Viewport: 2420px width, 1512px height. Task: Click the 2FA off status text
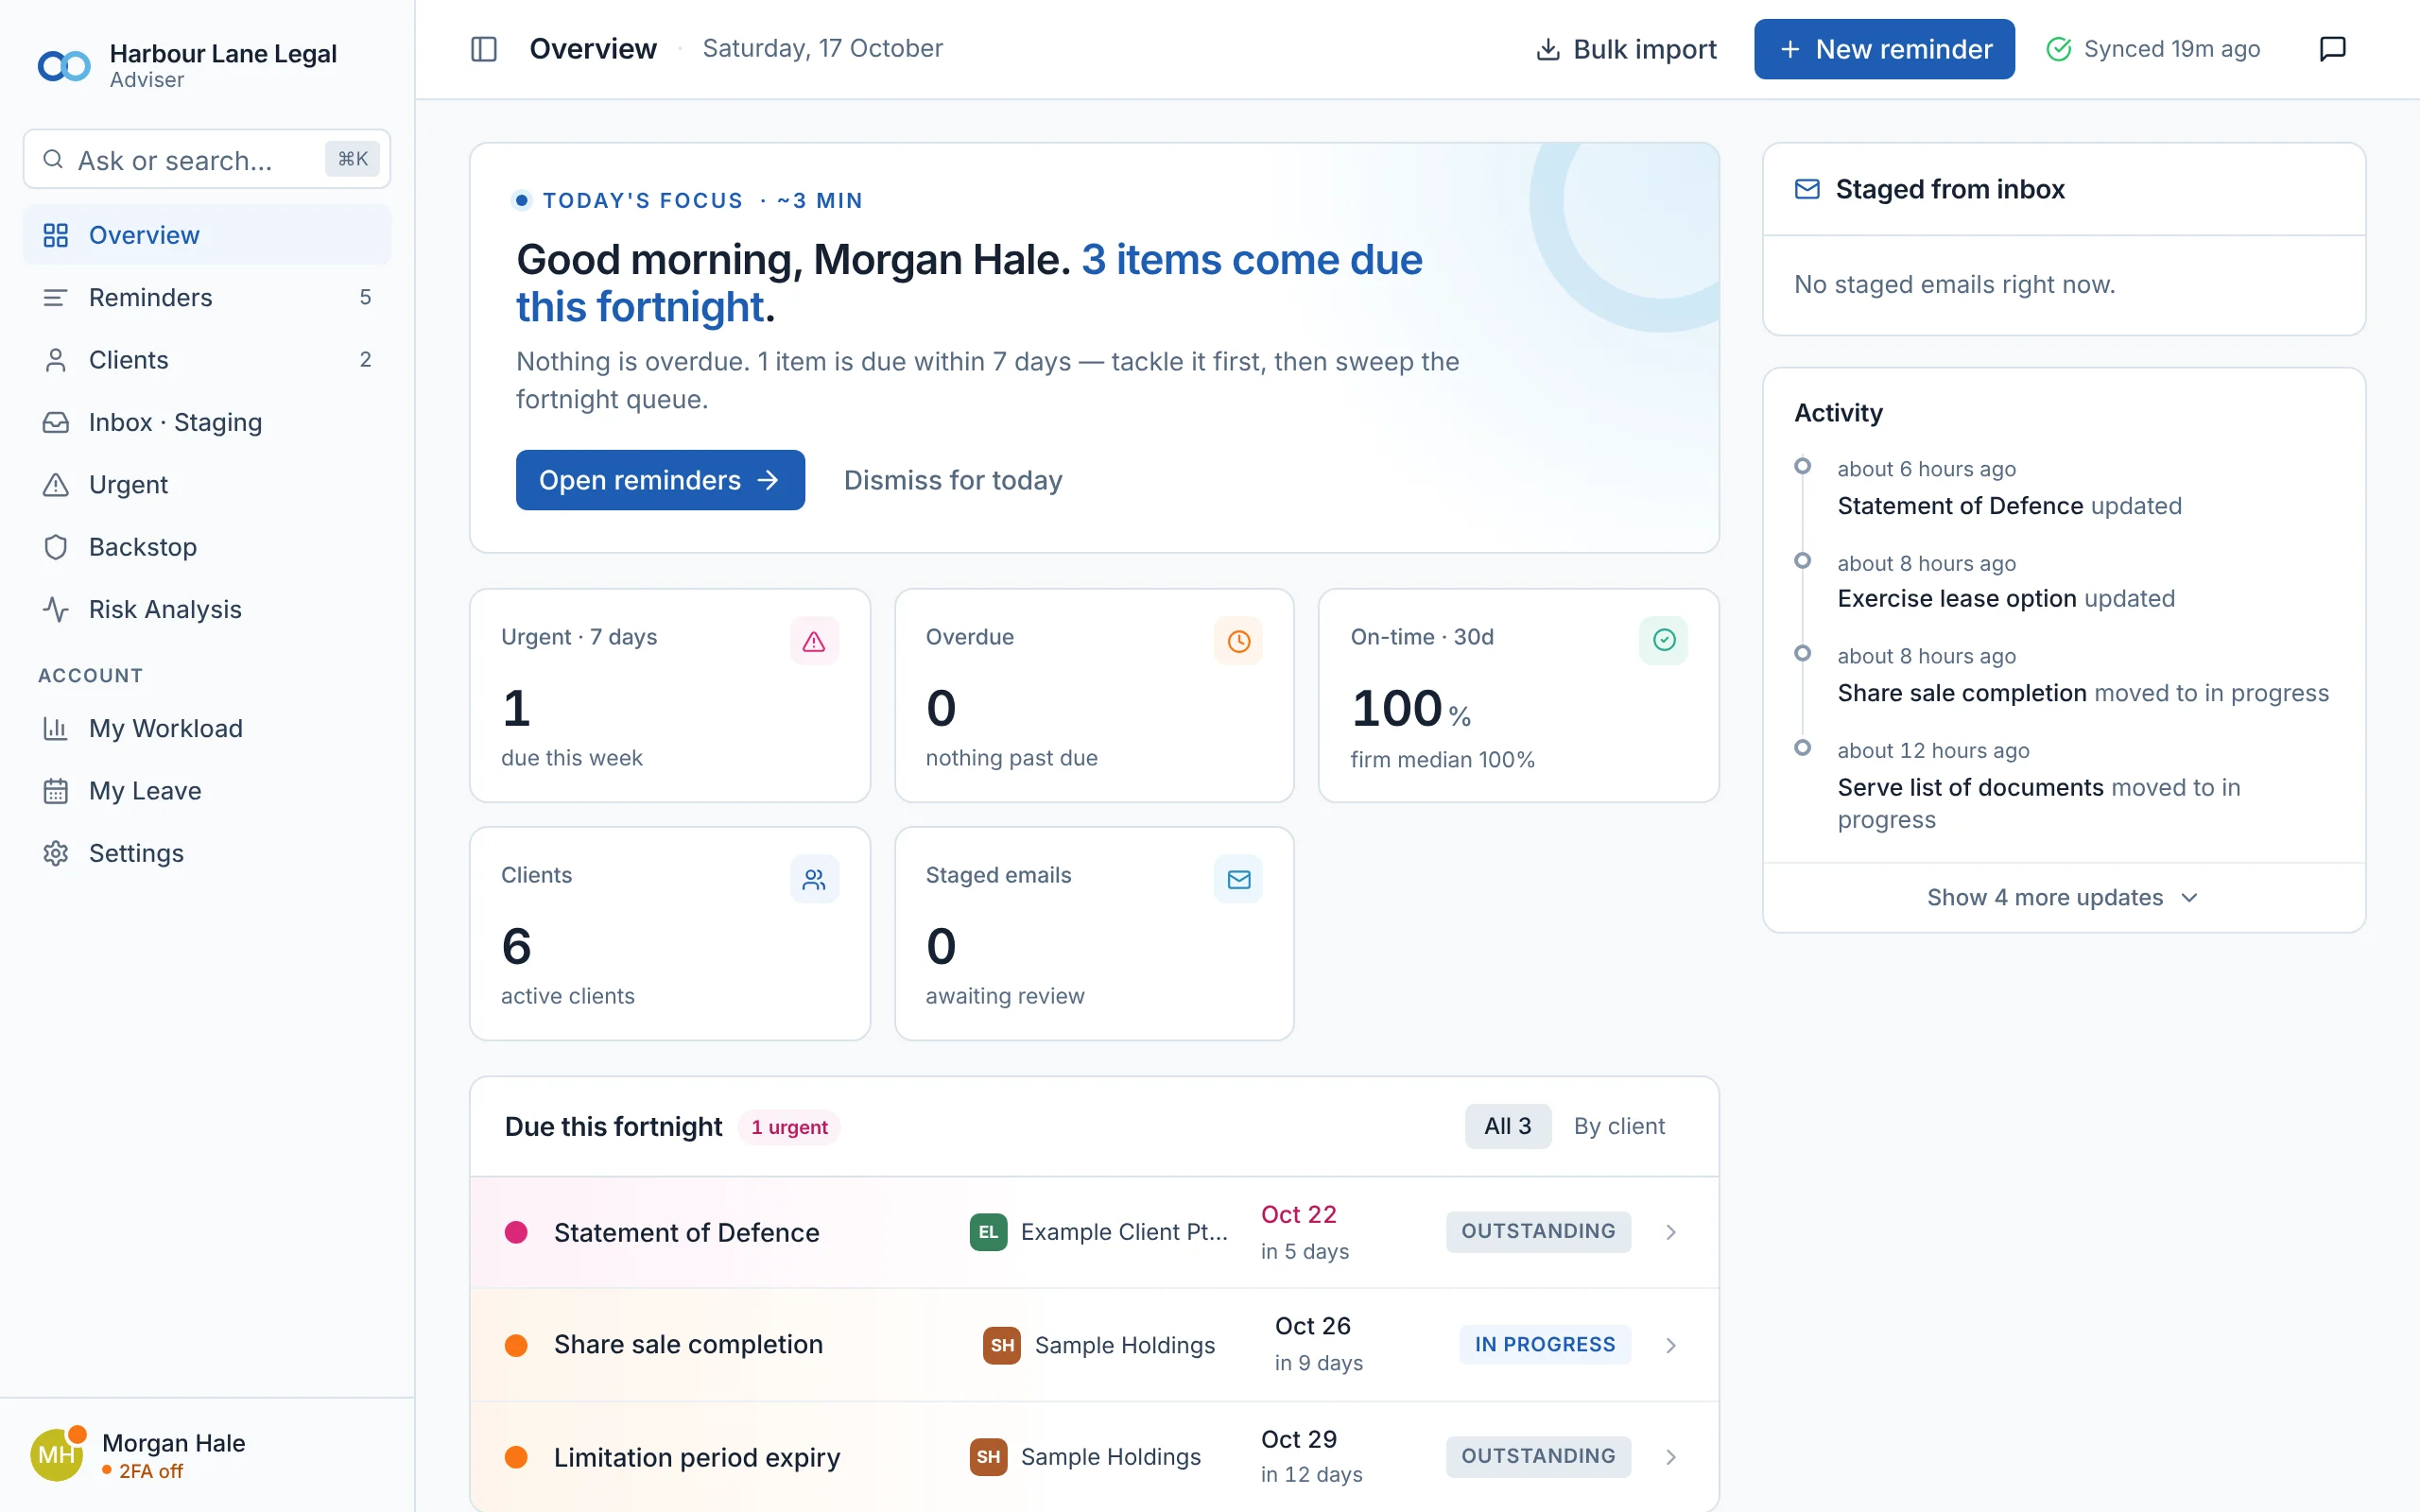(x=151, y=1471)
